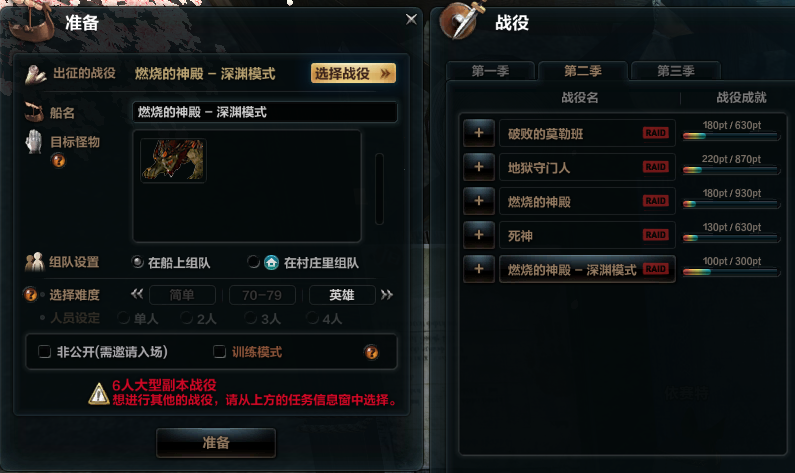
Task: Click the sword shield icon beside 战役
Action: click(460, 20)
